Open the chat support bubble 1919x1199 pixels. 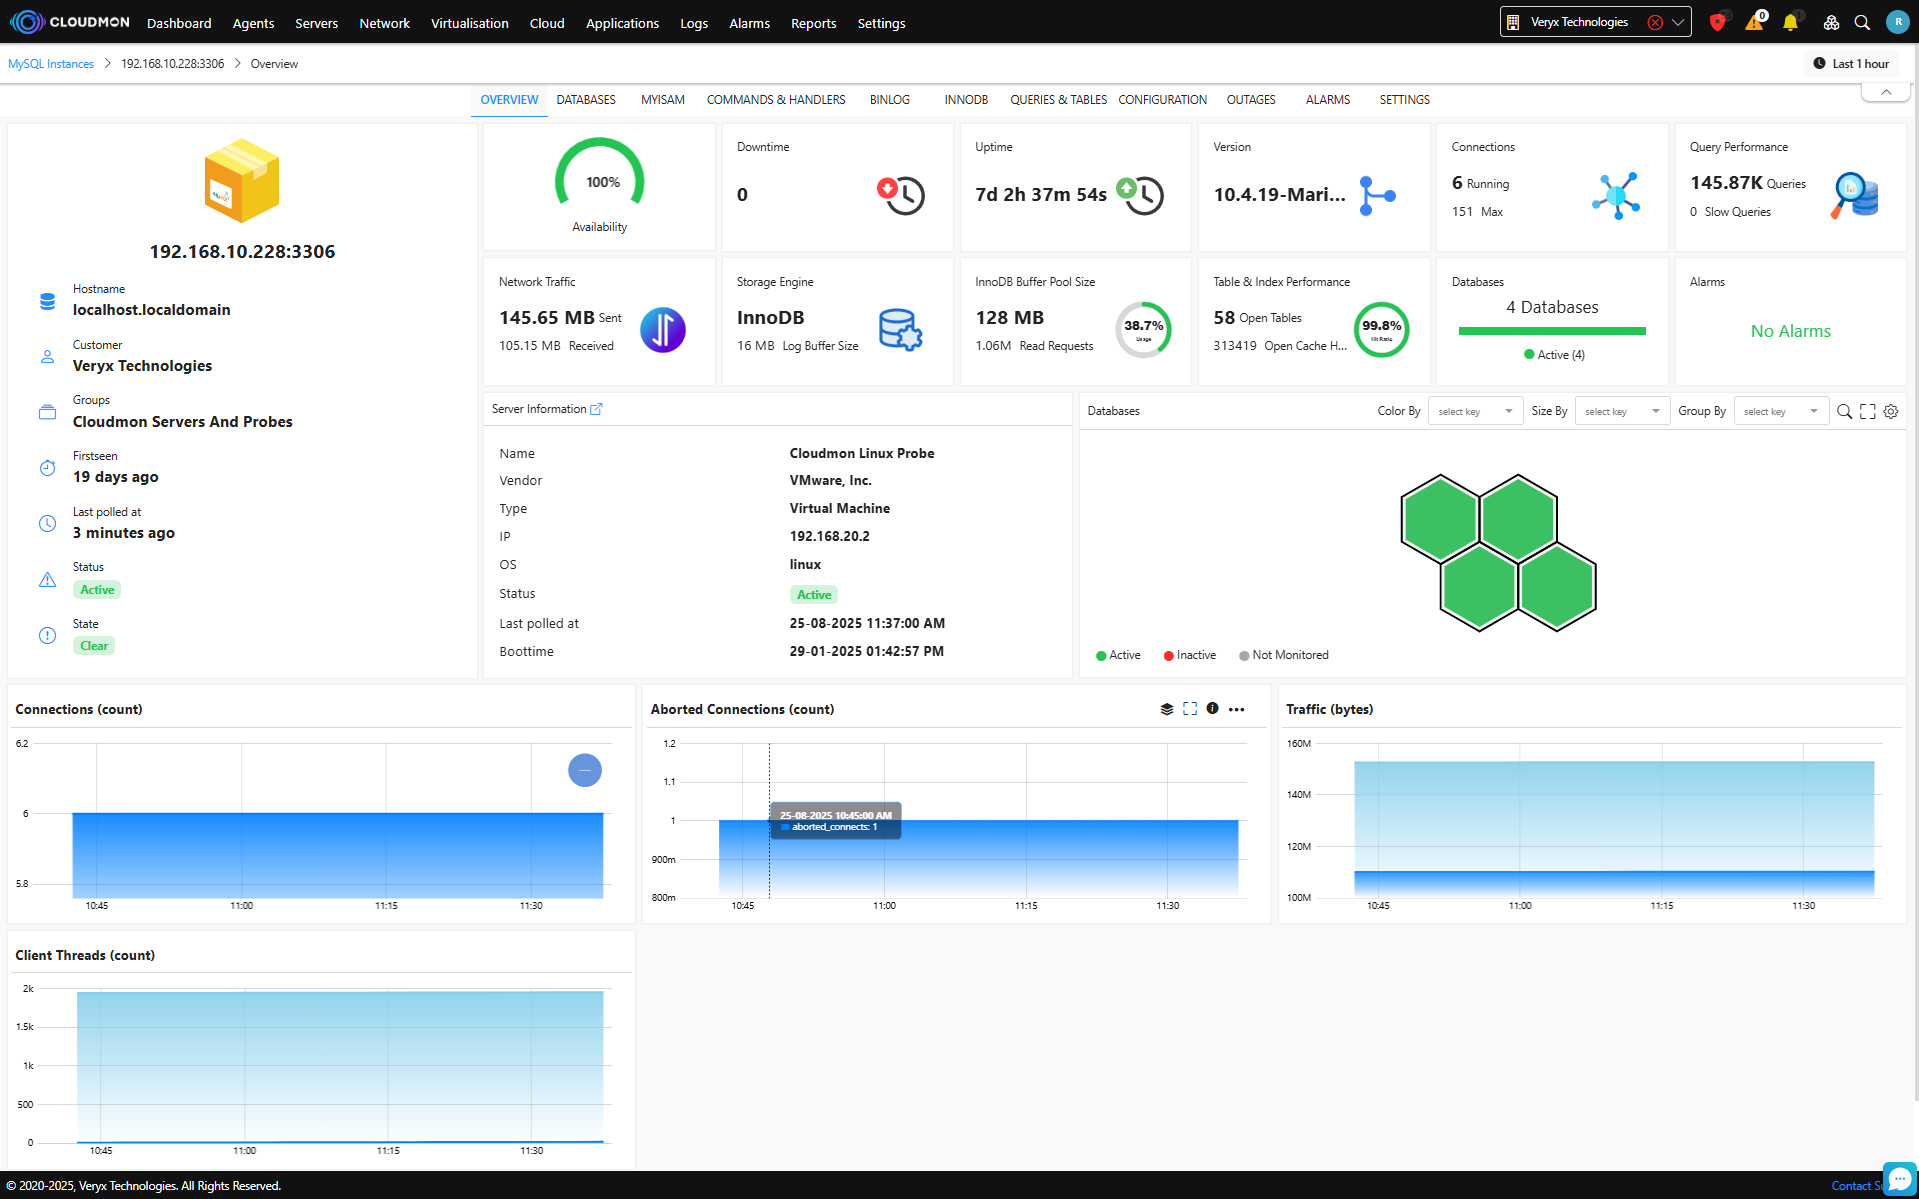pyautogui.click(x=1898, y=1179)
